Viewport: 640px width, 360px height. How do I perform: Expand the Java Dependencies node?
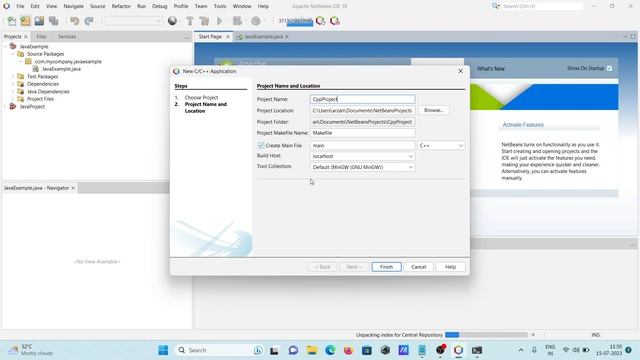tap(13, 91)
